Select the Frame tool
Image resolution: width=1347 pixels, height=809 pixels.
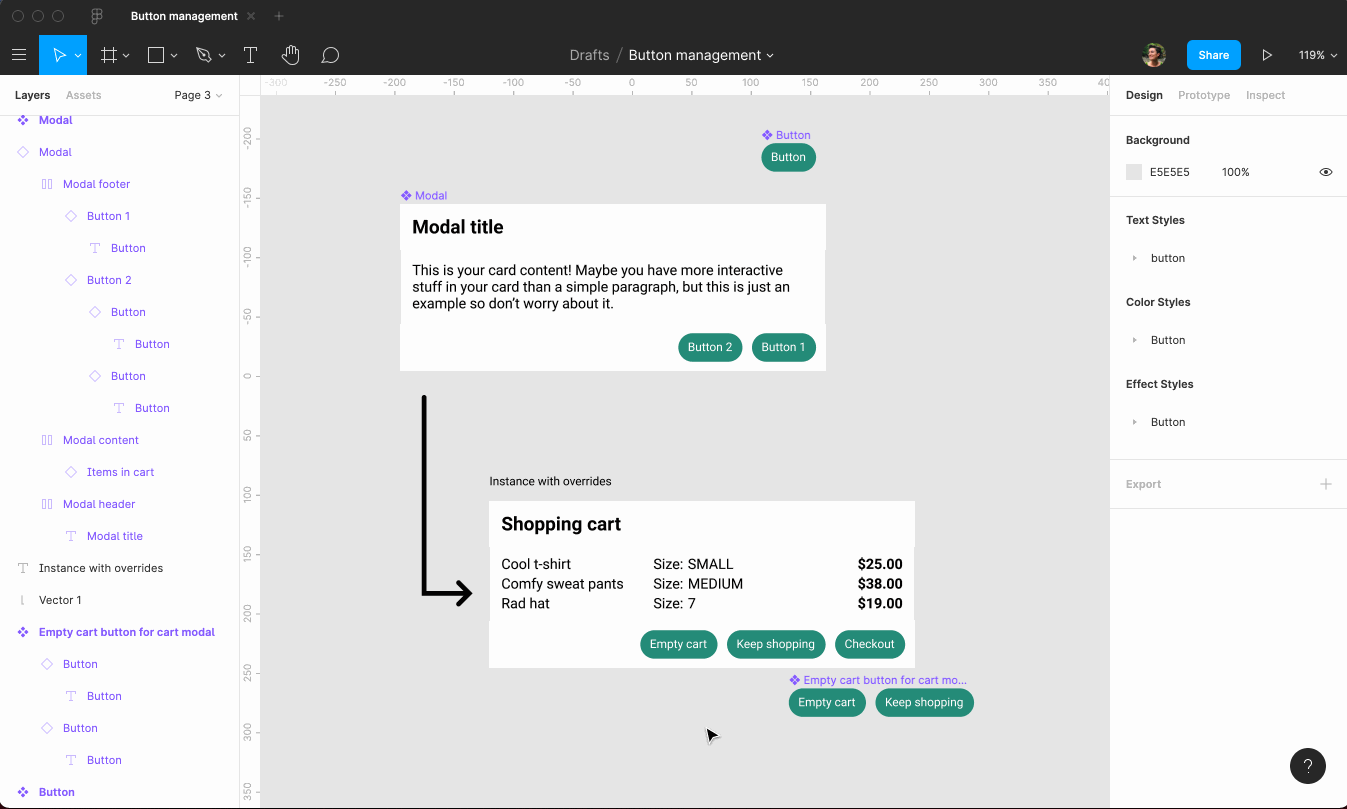[109, 55]
